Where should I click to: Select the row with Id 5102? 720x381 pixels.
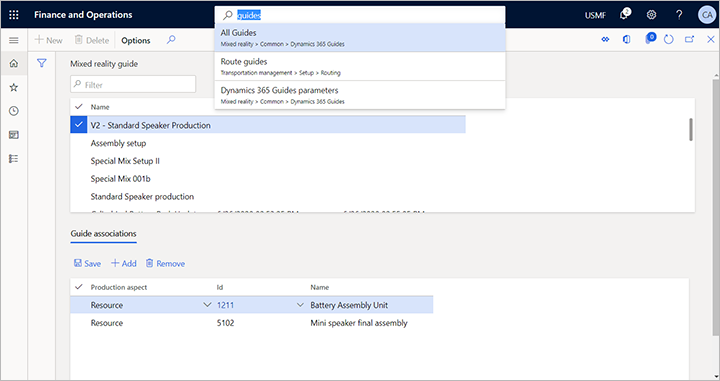(x=252, y=323)
